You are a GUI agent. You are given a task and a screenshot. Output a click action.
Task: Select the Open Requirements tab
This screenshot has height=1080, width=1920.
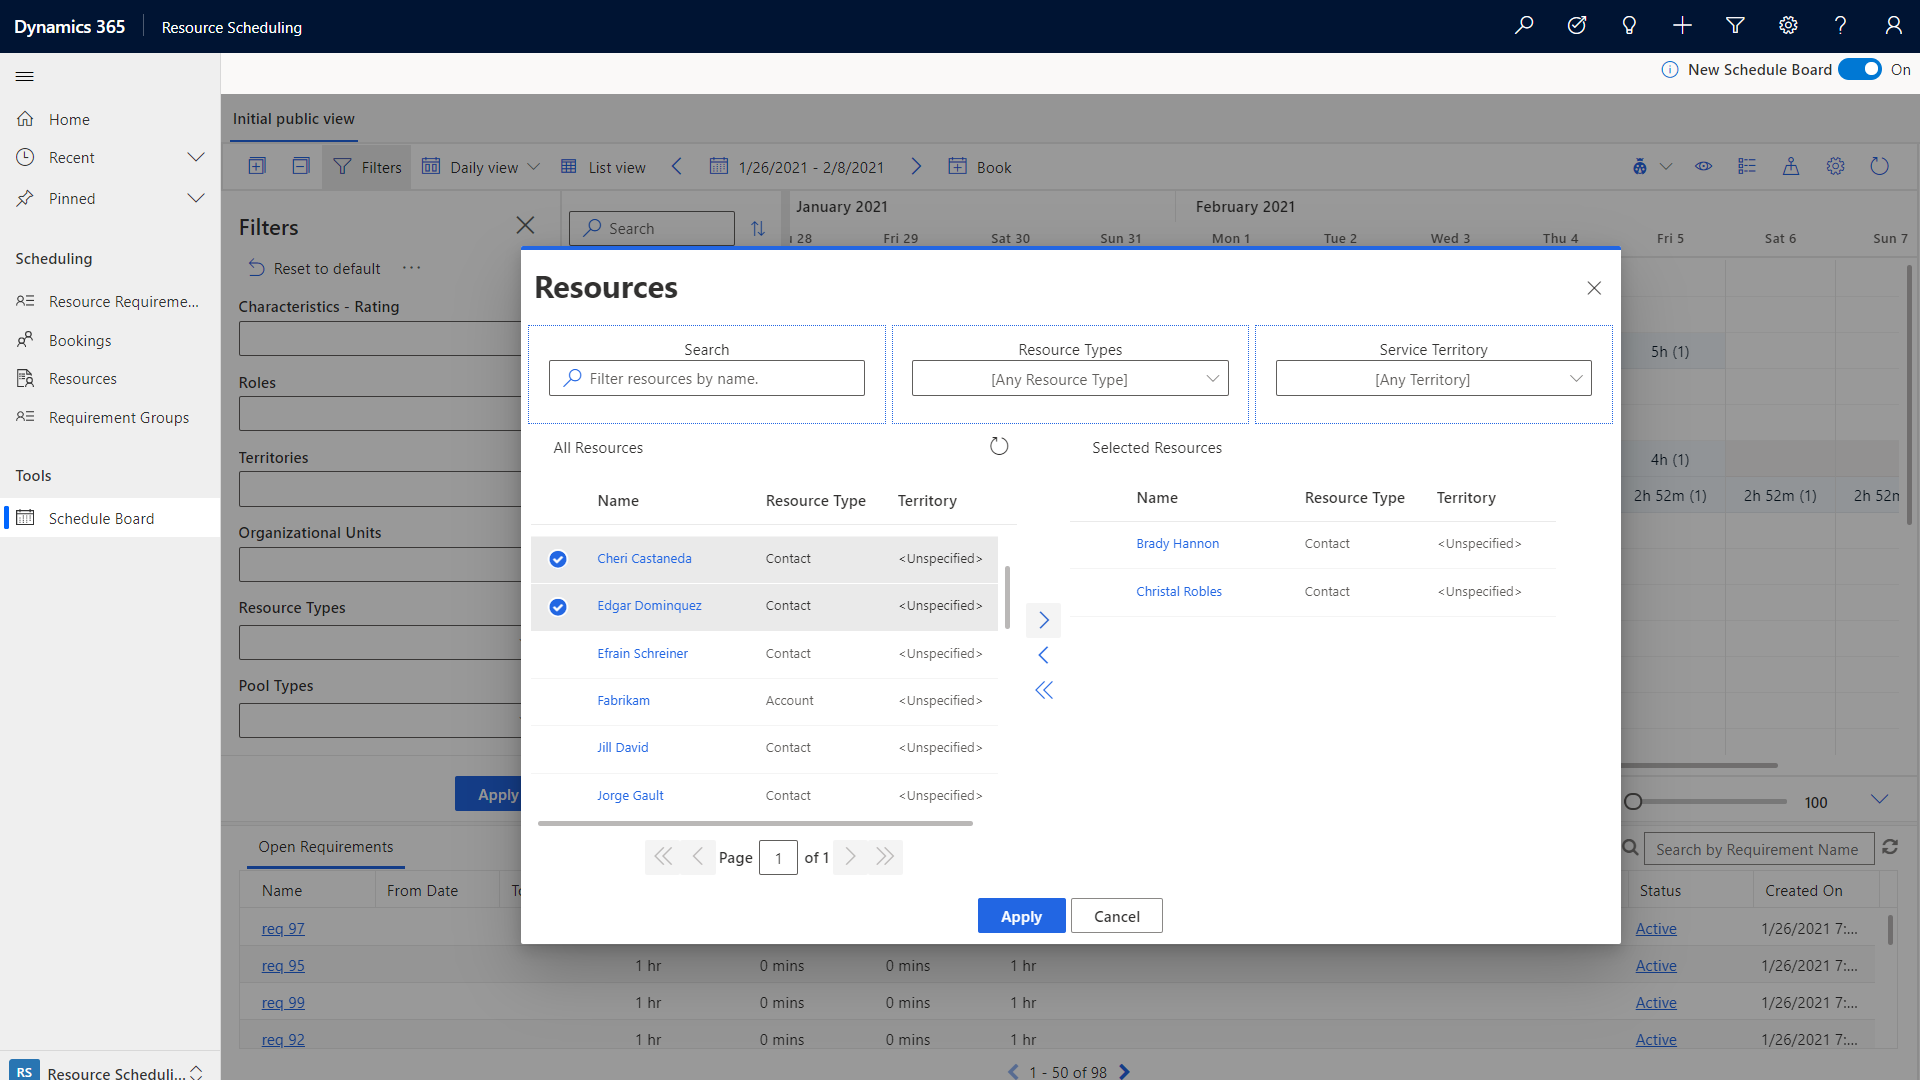point(326,845)
